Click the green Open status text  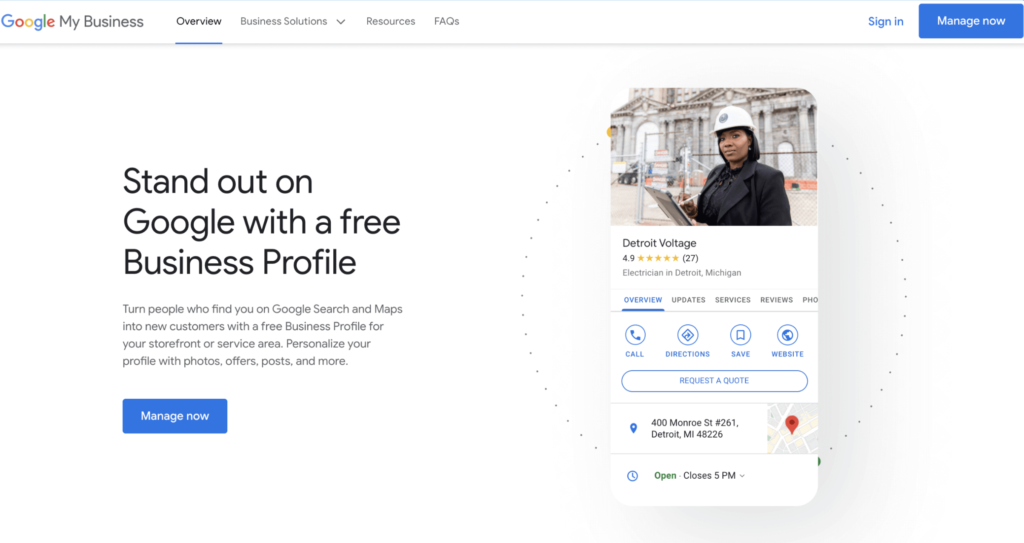pos(665,476)
